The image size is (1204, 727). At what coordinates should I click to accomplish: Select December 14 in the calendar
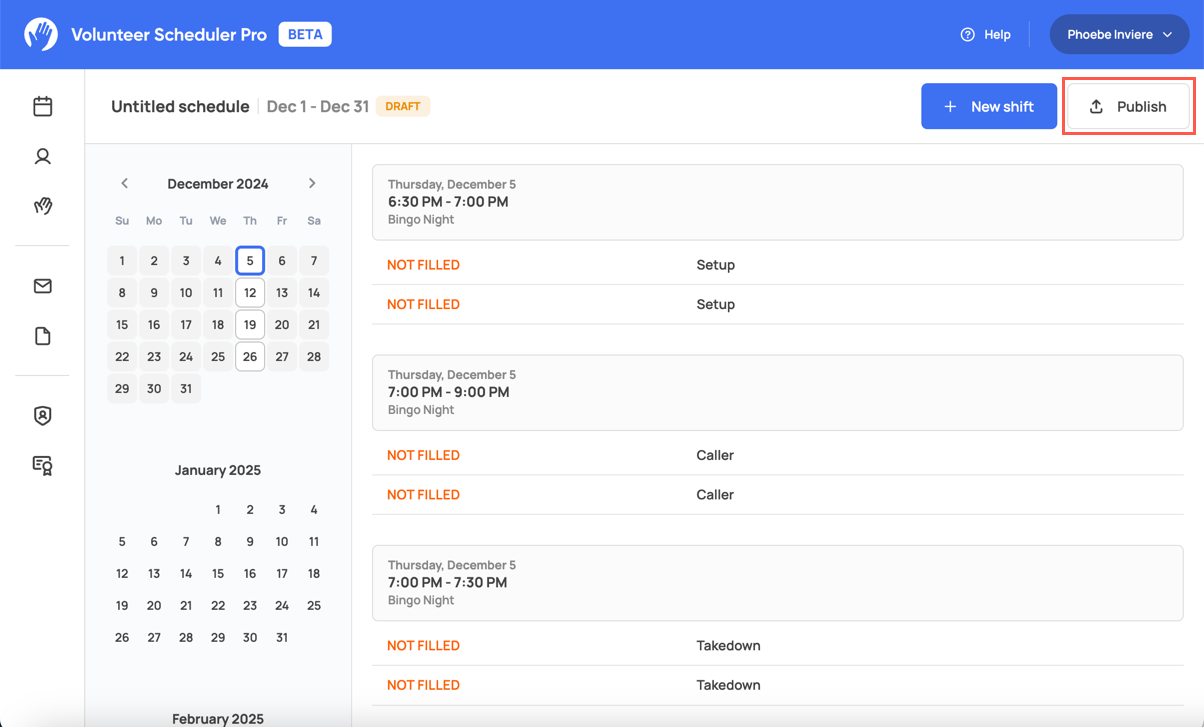coord(314,292)
